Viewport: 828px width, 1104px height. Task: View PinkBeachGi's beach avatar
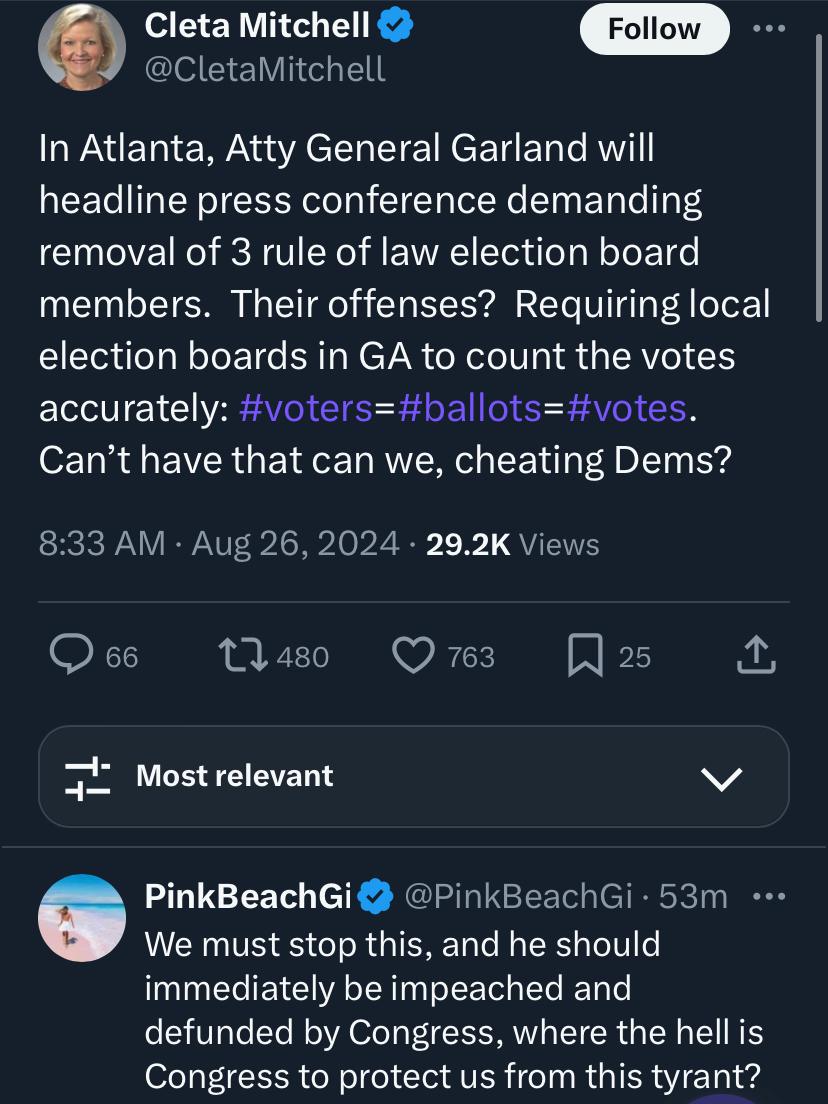point(82,917)
